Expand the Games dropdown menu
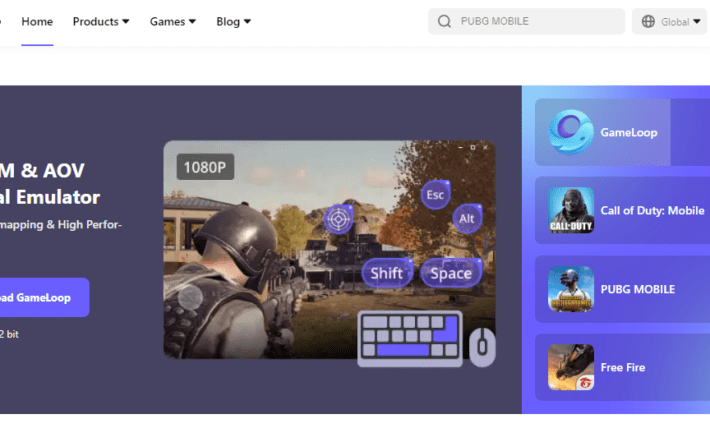Viewport: 710px width, 428px height. point(173,21)
